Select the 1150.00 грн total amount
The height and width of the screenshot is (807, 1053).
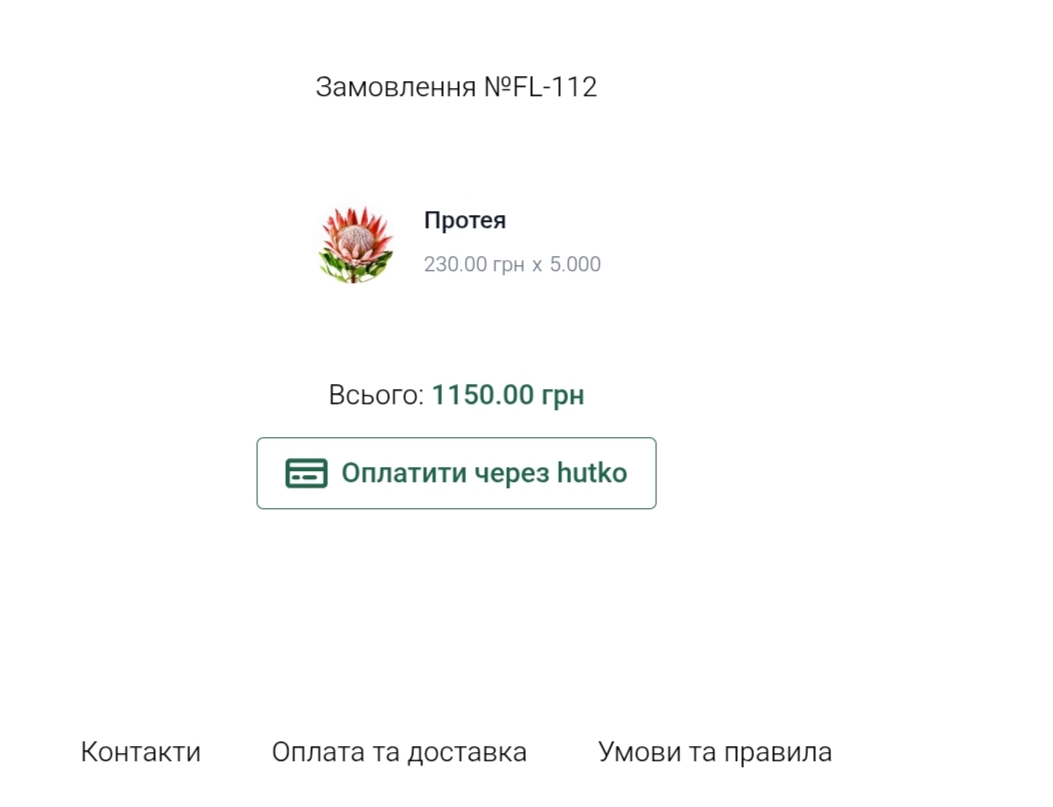[508, 395]
